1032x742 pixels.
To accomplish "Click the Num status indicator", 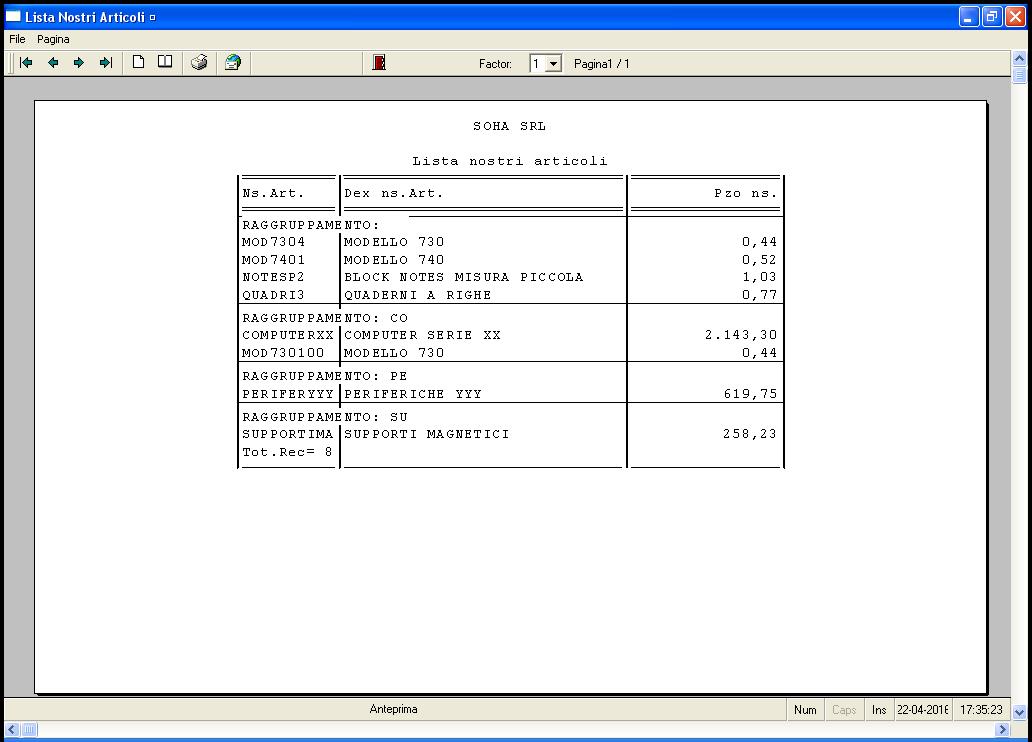I will click(x=805, y=710).
